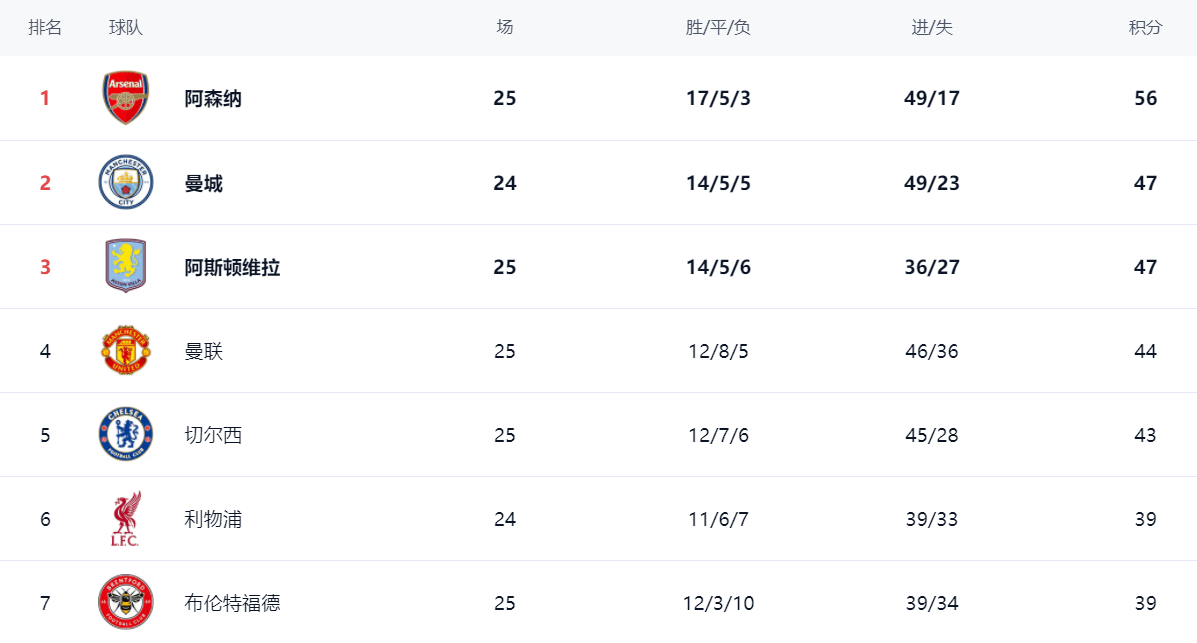Click the 胜/平/负 column header
The image size is (1197, 643).
point(718,28)
